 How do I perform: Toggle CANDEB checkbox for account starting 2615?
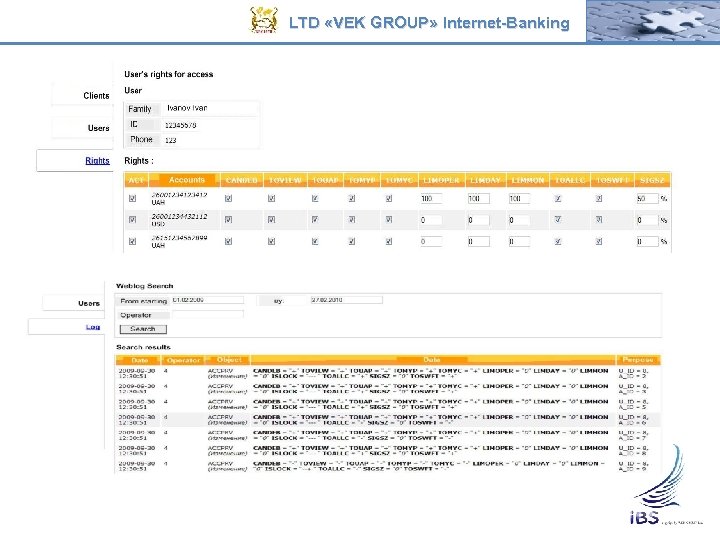click(228, 241)
